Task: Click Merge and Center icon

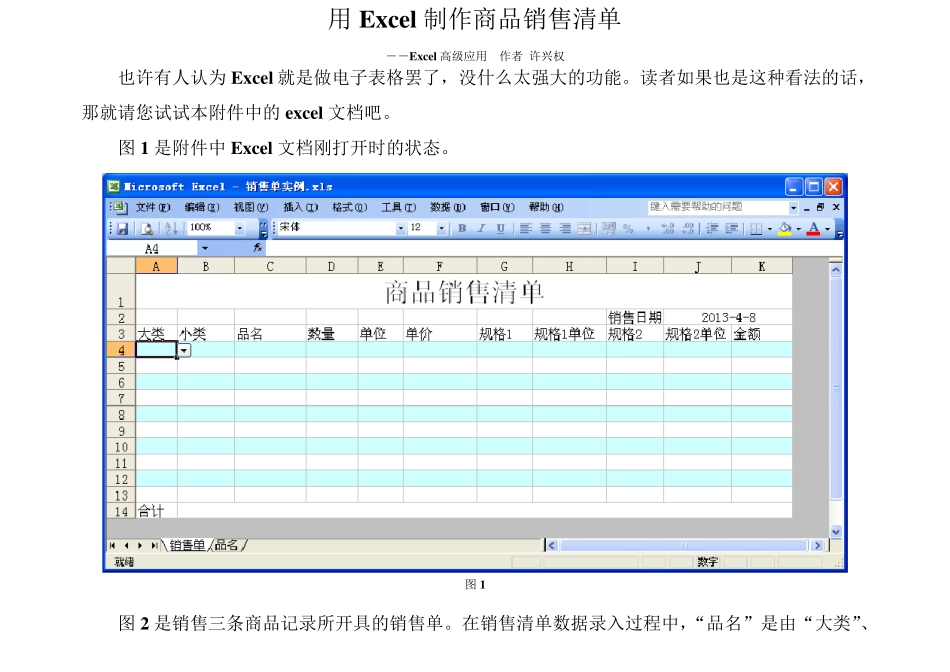Action: click(584, 228)
